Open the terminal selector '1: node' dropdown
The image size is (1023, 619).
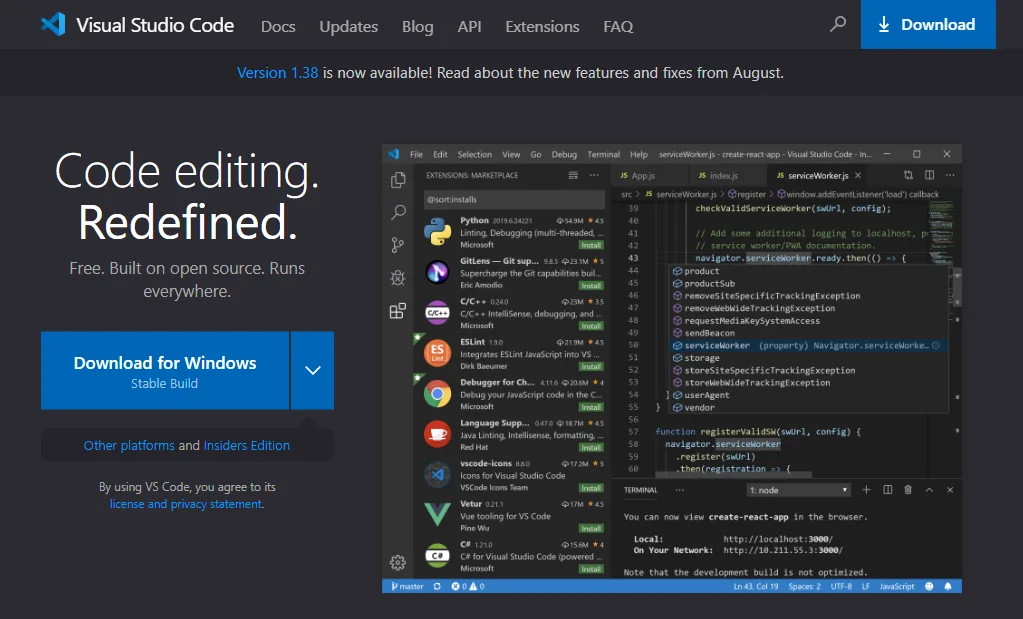pyautogui.click(x=798, y=490)
